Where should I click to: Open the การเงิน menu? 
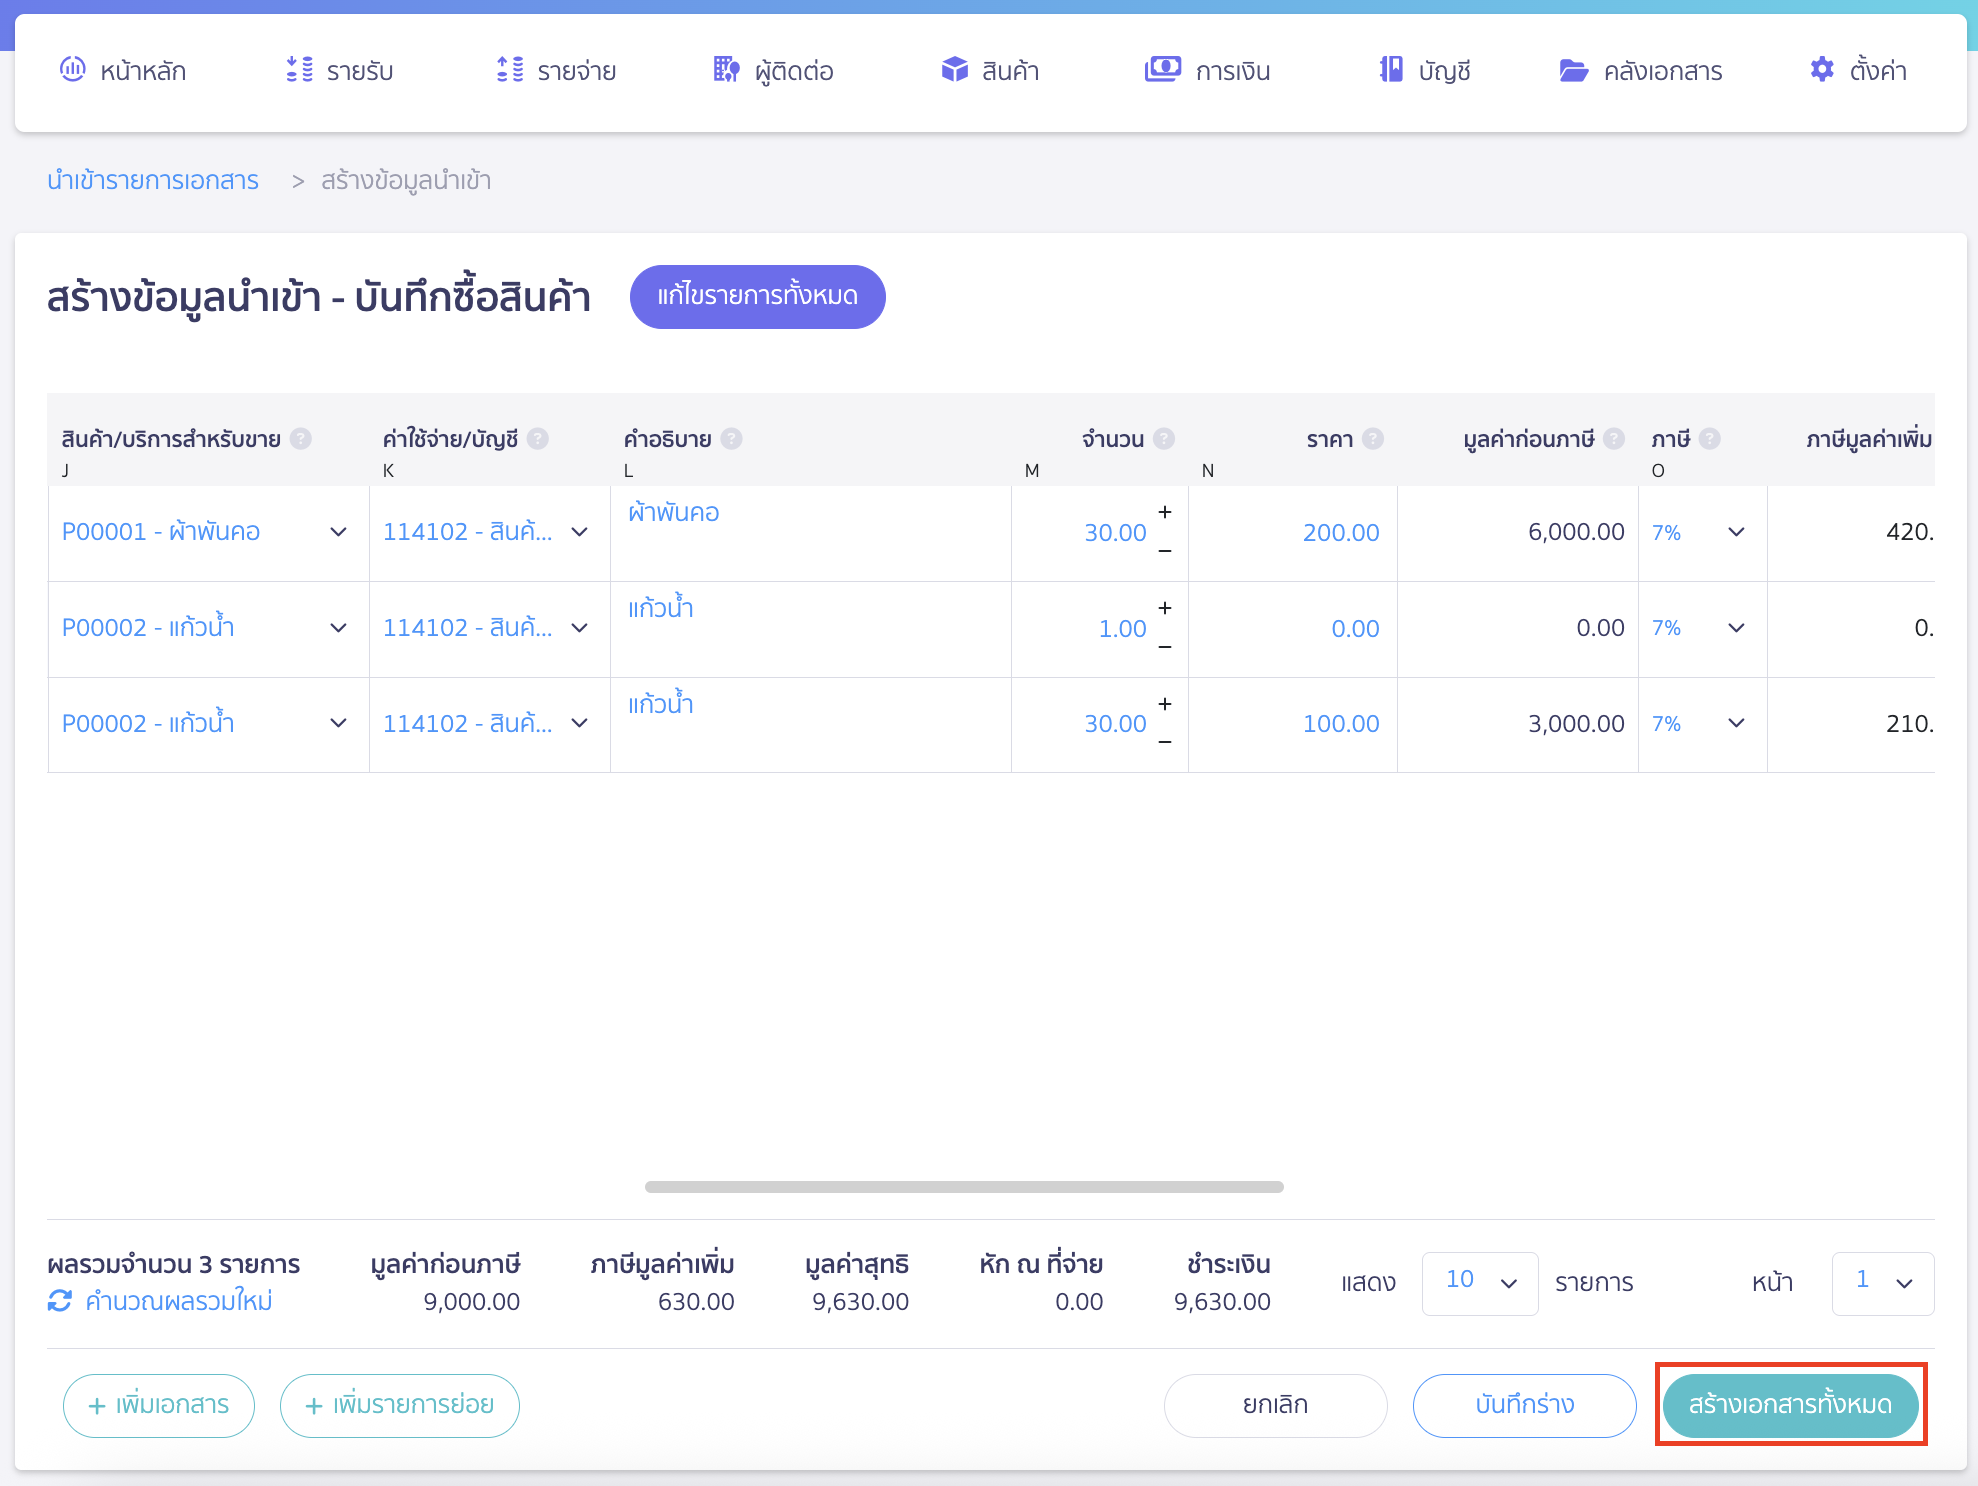1207,70
